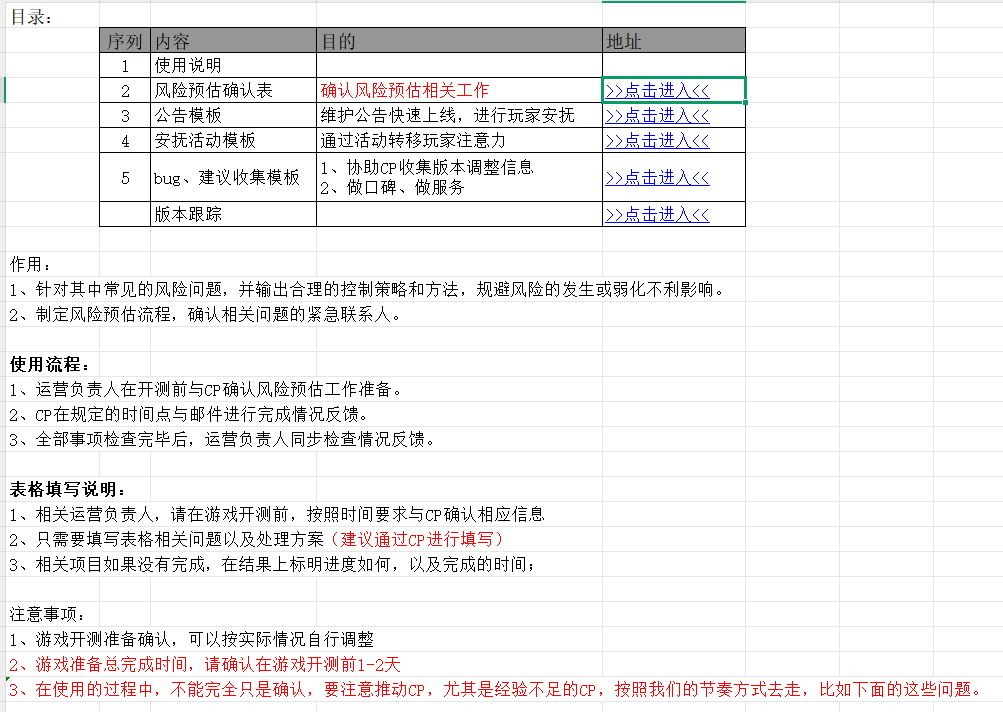Select the 内容 header cell
The width and height of the screenshot is (1003, 712).
pyautogui.click(x=233, y=41)
